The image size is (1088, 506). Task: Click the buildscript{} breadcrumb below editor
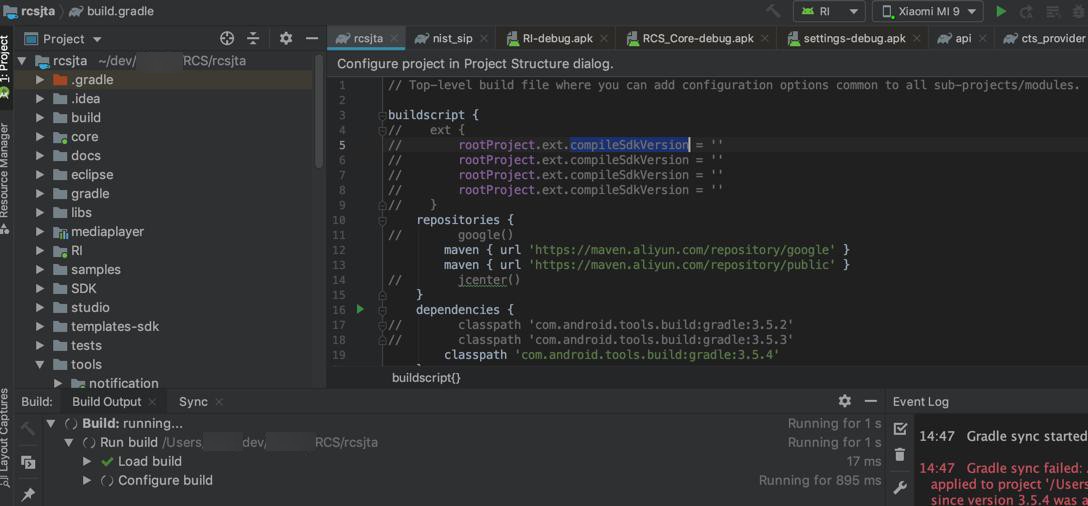point(426,378)
